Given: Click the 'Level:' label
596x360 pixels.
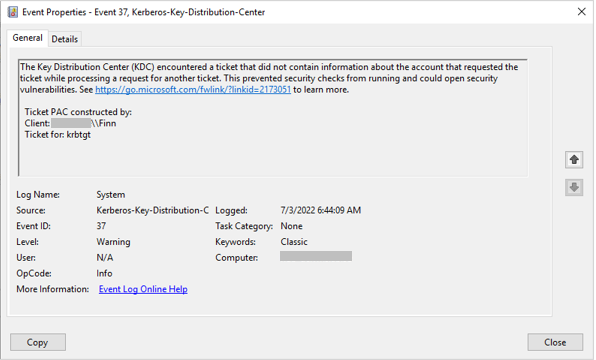Looking at the screenshot, I should tap(27, 242).
